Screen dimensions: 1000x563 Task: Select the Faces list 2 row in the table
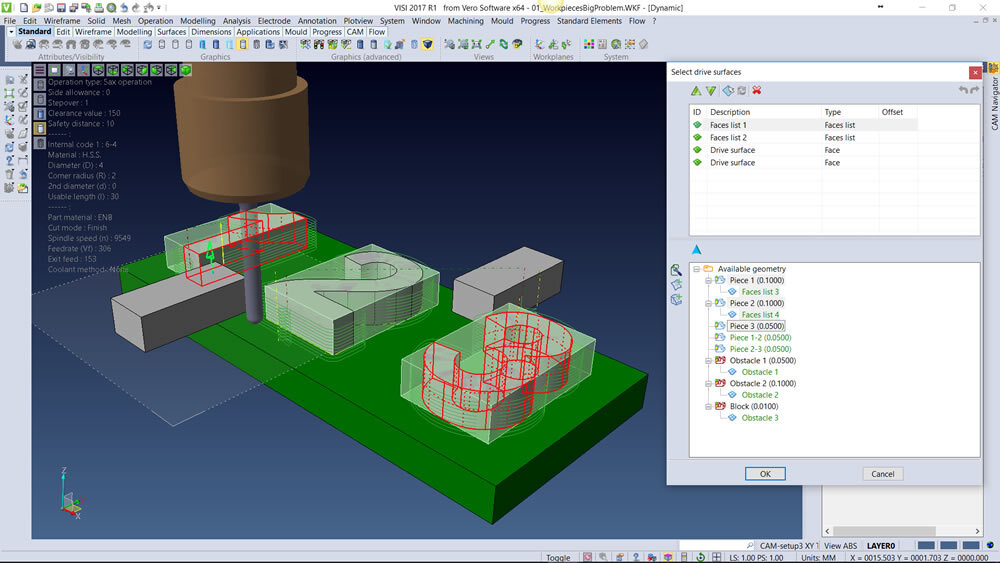point(804,137)
